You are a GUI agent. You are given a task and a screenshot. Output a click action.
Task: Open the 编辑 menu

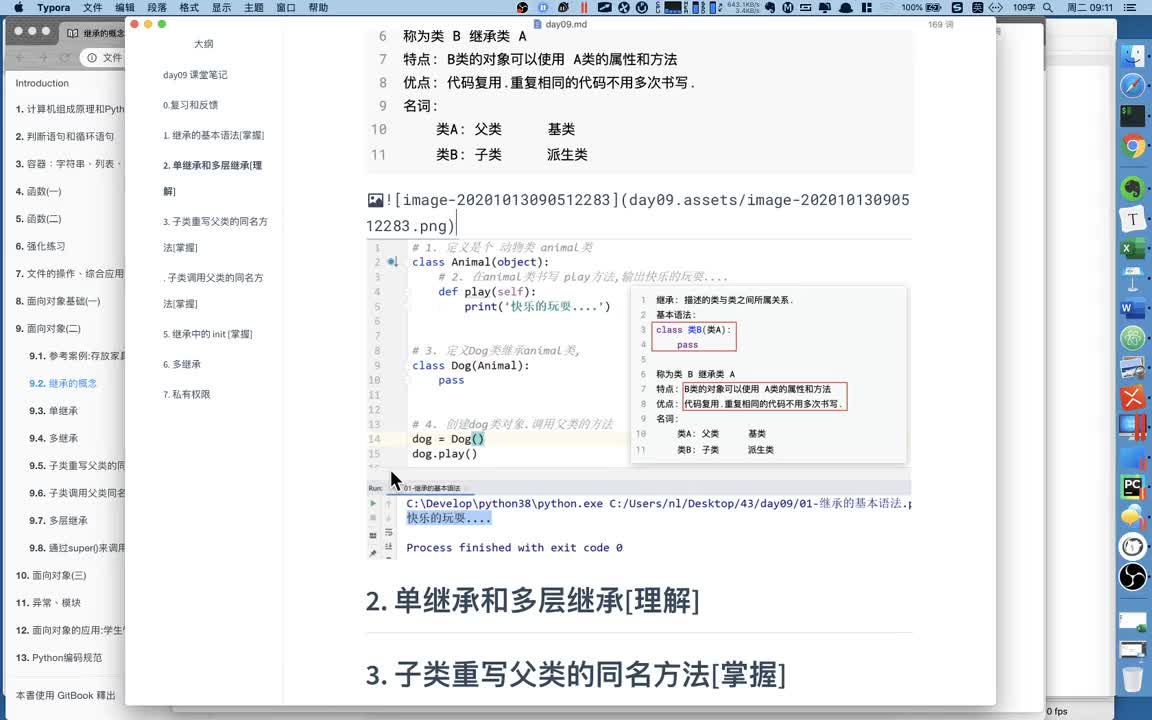click(125, 7)
